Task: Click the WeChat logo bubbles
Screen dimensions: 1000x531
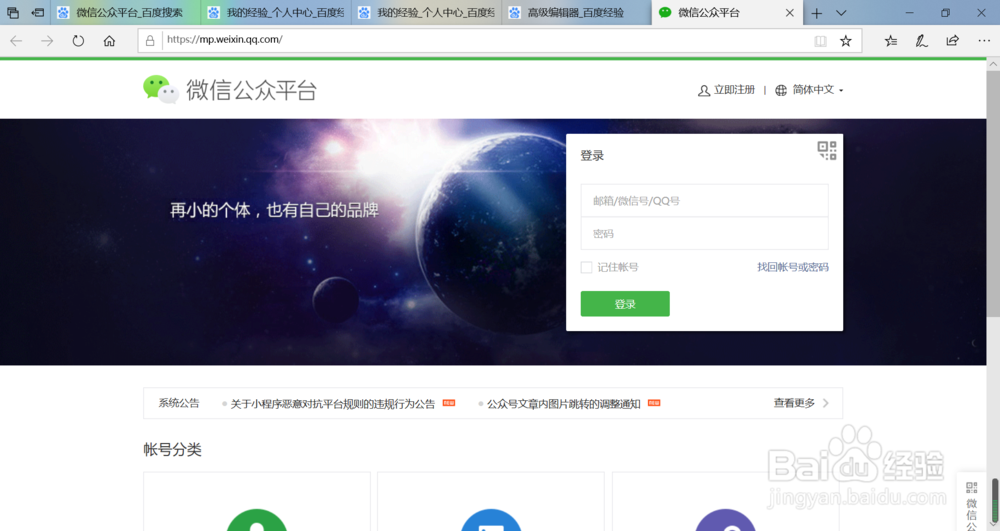Action: (x=161, y=90)
